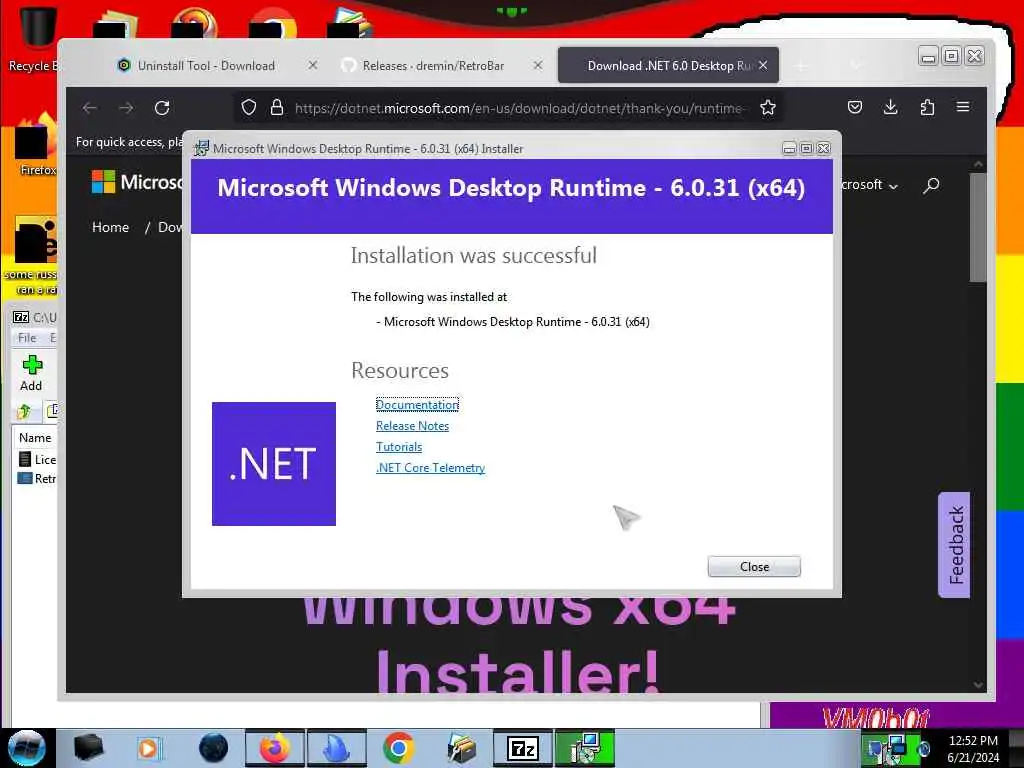
Task: Open a new Firefox tab with plus
Action: point(801,65)
